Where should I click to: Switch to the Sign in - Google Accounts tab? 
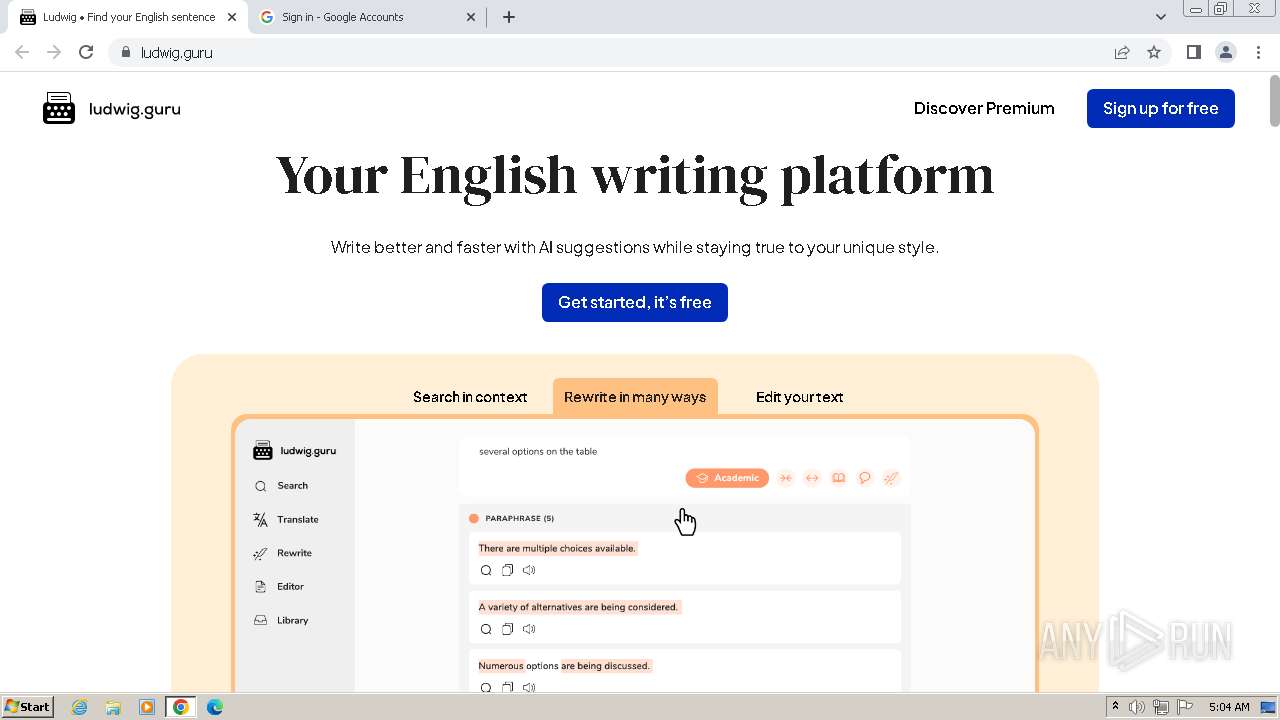367,17
